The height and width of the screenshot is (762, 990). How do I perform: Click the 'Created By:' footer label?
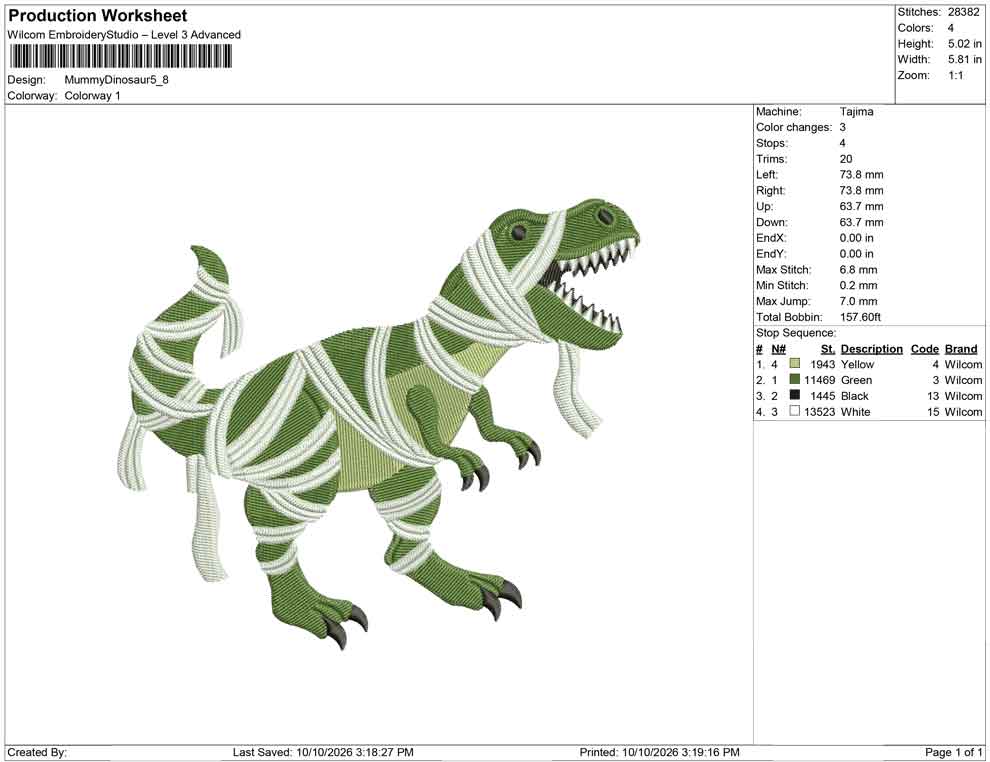[x=37, y=752]
